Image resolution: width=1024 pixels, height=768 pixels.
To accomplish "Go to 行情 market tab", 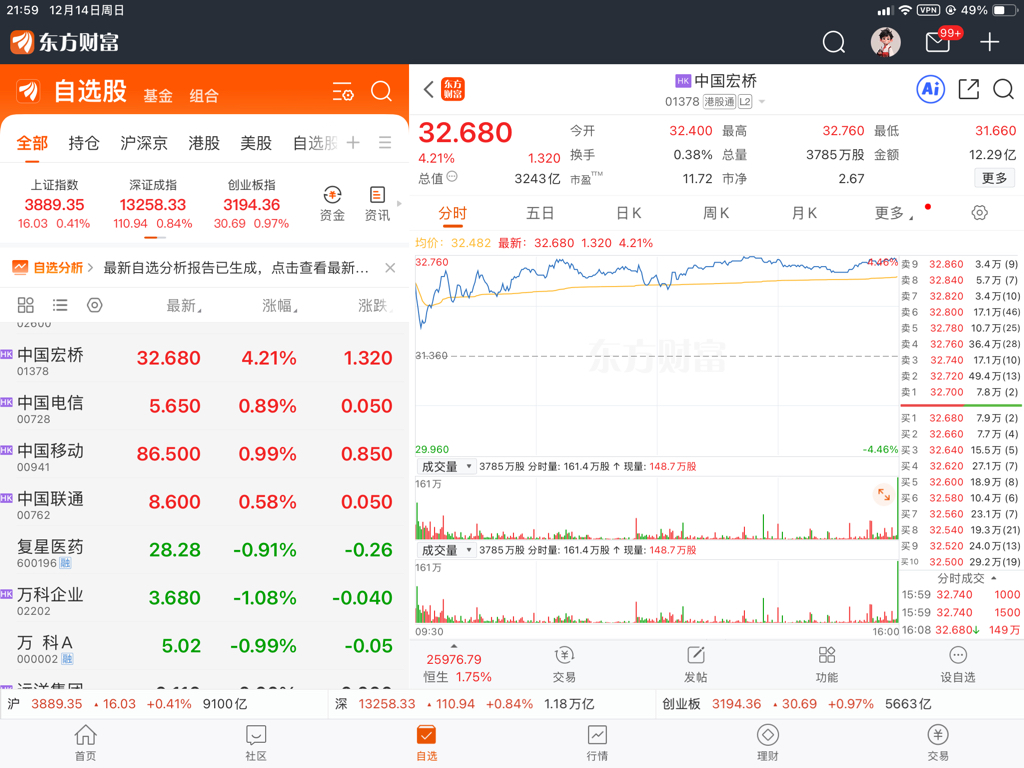I will [597, 743].
